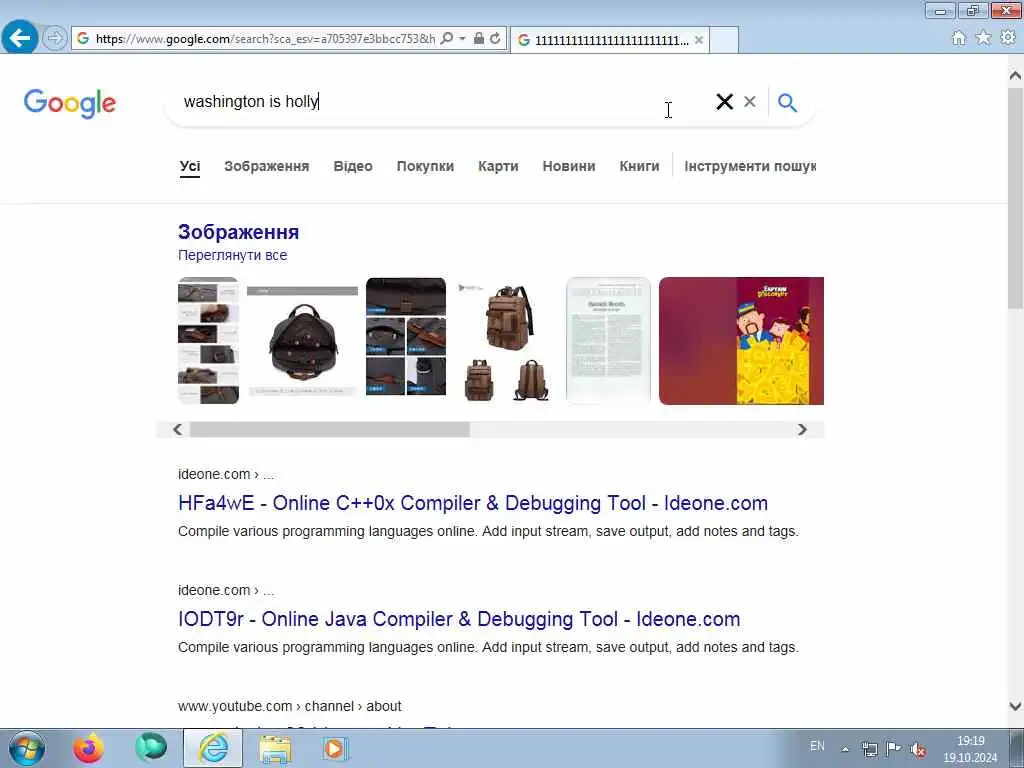Open the bag detail collage thumbnail

[208, 340]
